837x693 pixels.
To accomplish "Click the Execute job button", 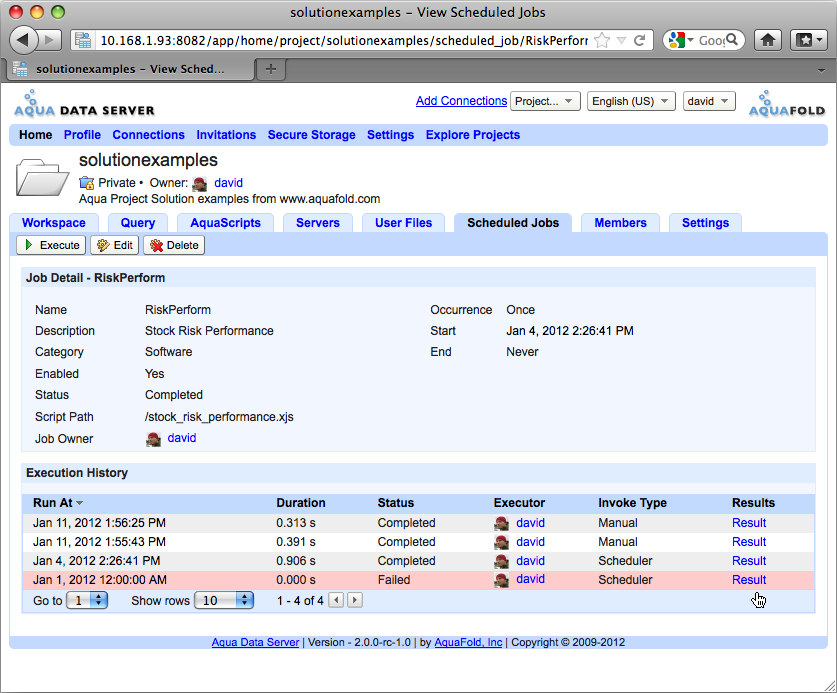I will [51, 245].
